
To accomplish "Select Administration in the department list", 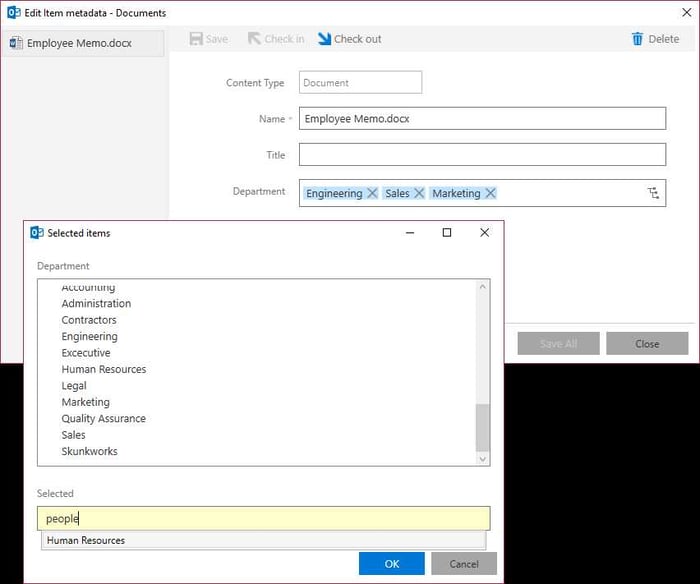I will pyautogui.click(x=96, y=303).
